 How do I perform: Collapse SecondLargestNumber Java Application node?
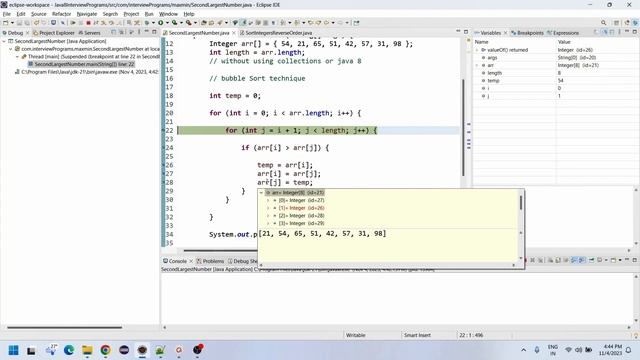click(4, 41)
